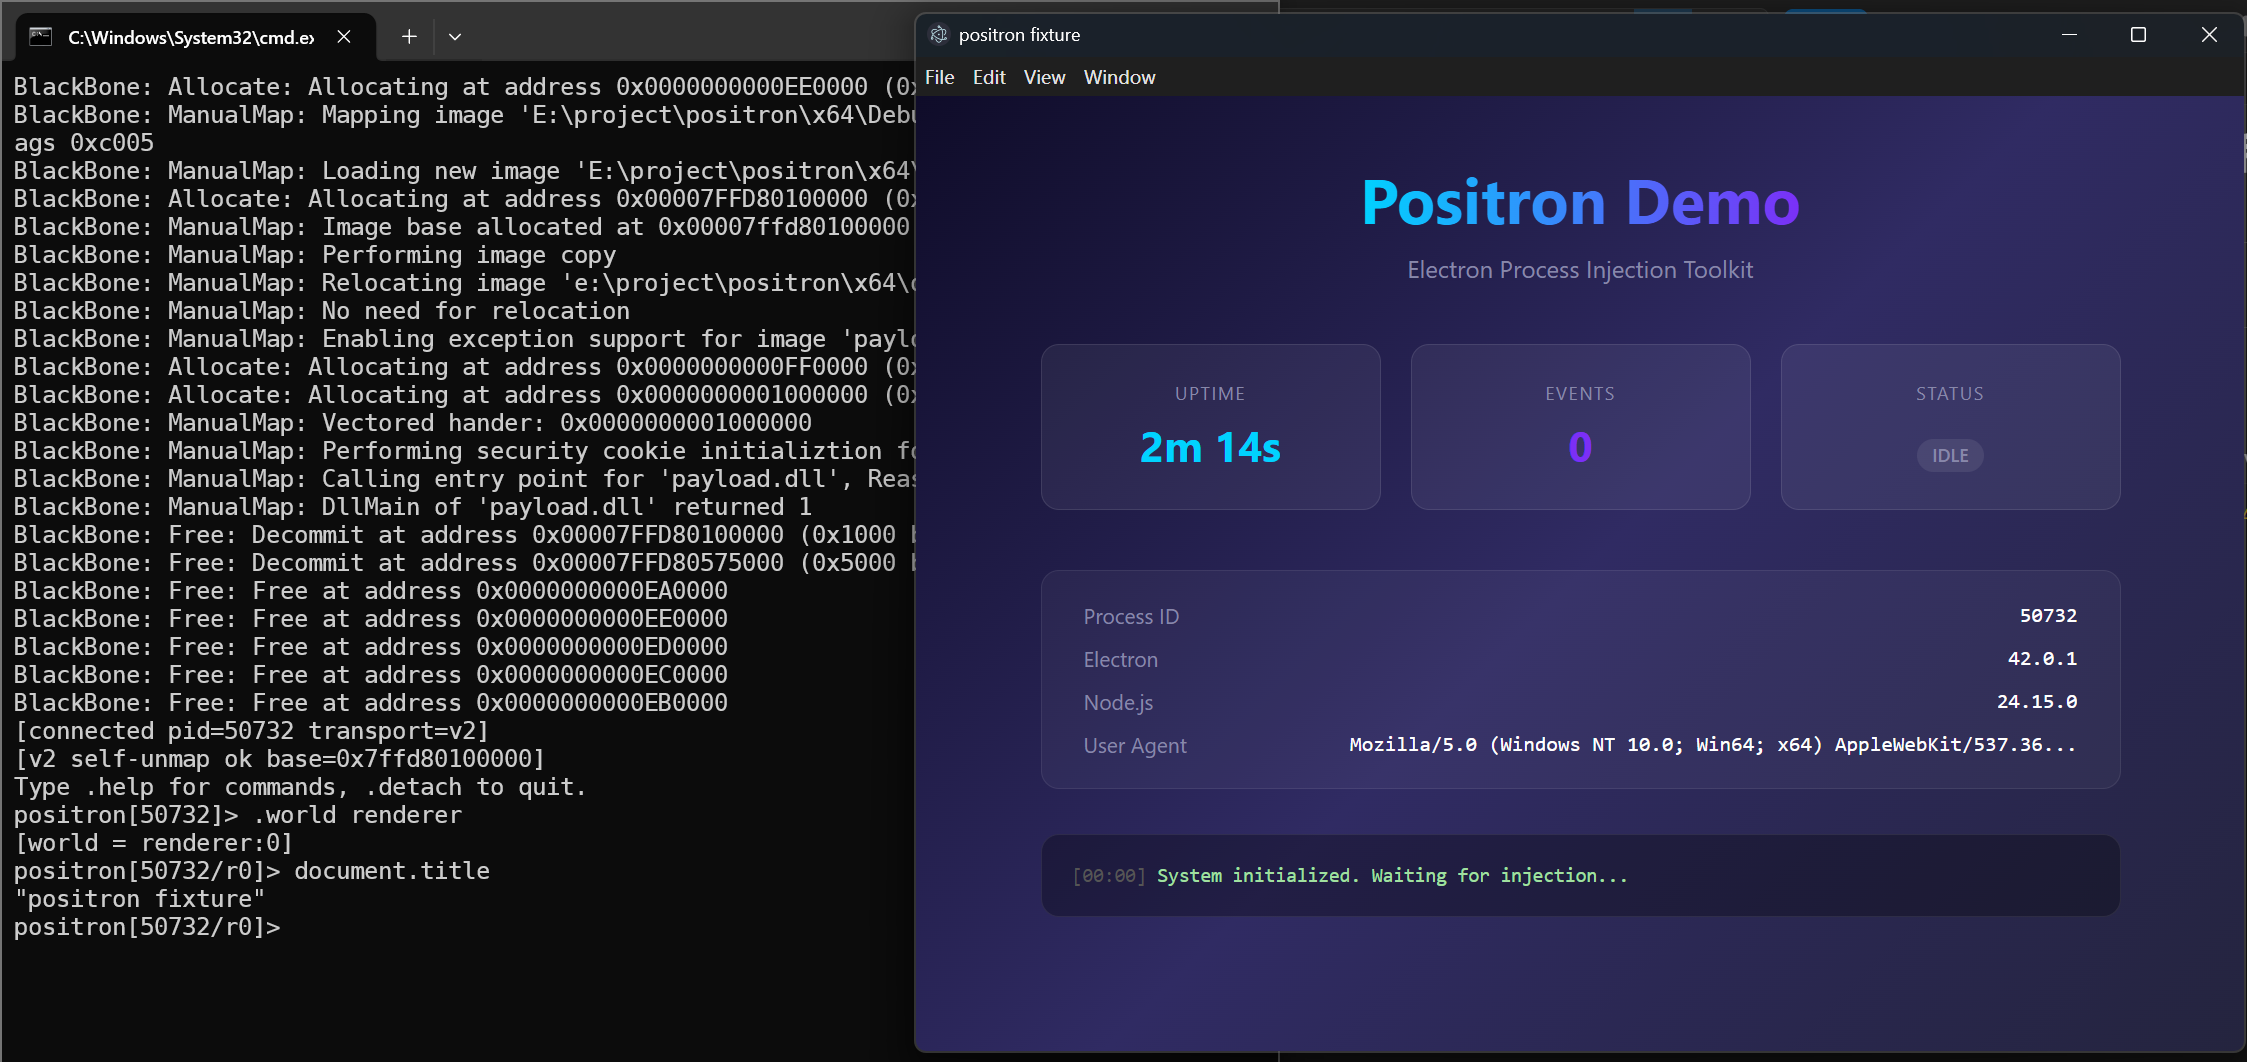
Task: Click the Free at address 0x0000000000EA0000 line
Action: [x=371, y=591]
